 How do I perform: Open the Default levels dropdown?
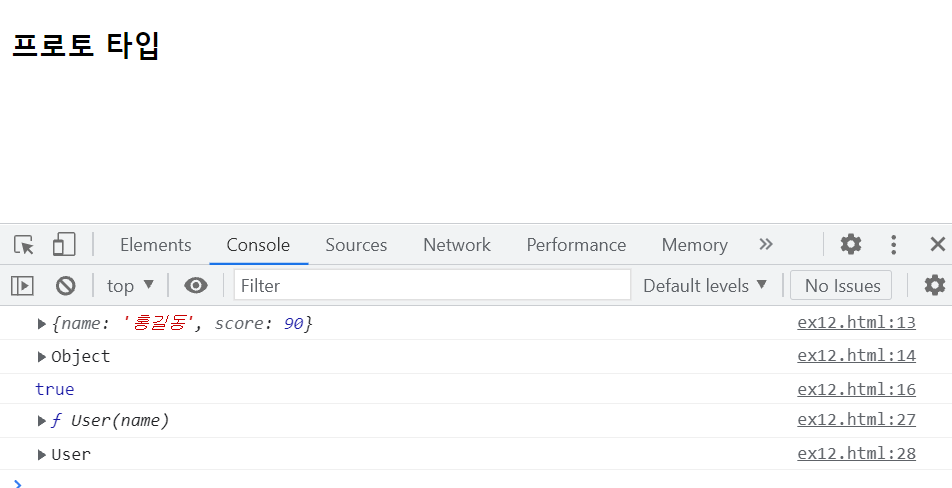[x=705, y=285]
